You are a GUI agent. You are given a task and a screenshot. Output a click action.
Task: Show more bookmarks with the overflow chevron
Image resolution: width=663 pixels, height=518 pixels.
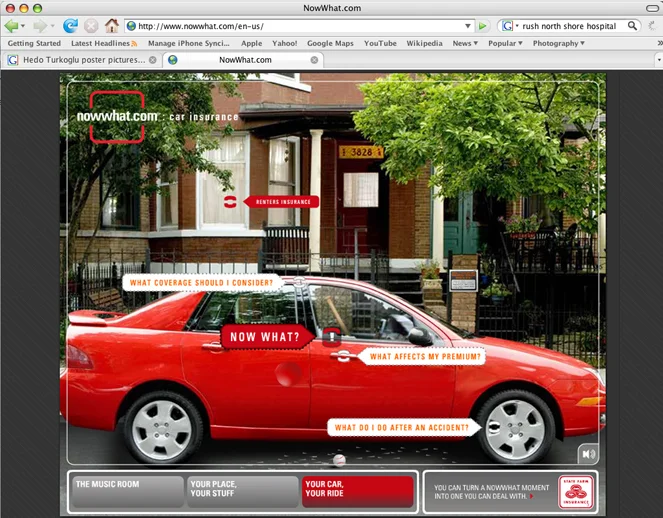coord(660,43)
